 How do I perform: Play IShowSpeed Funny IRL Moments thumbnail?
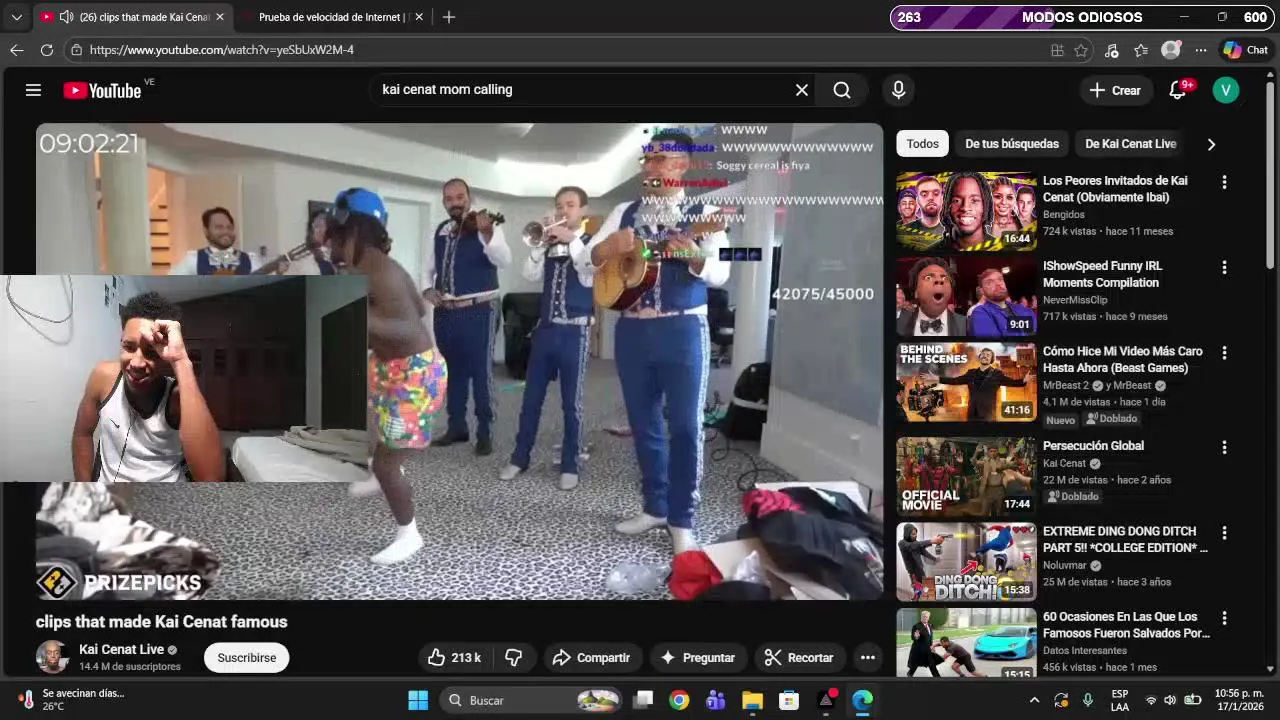click(x=966, y=297)
